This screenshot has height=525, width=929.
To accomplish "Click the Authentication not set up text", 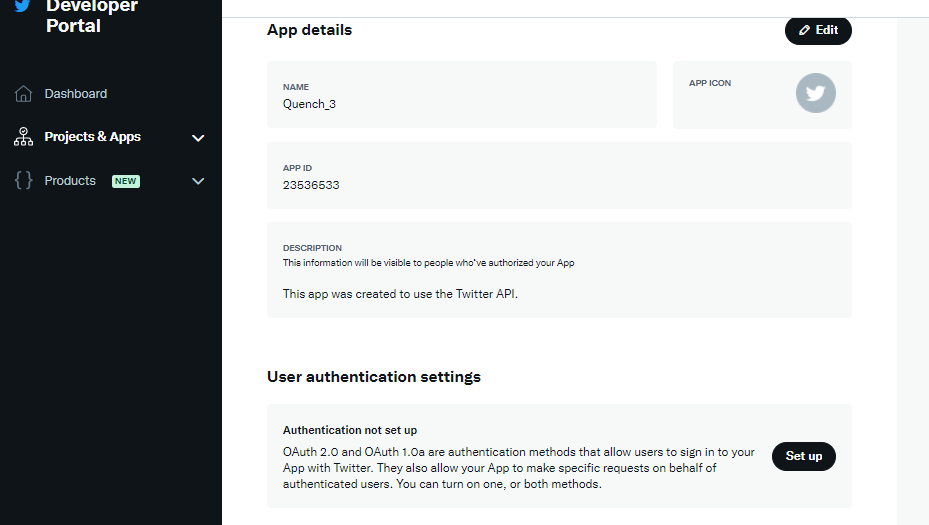I will click(349, 430).
